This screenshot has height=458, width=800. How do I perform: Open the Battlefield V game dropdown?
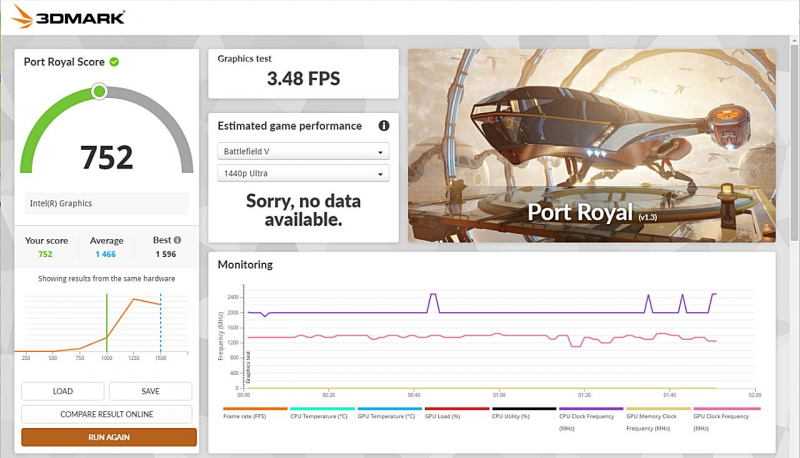(x=303, y=152)
